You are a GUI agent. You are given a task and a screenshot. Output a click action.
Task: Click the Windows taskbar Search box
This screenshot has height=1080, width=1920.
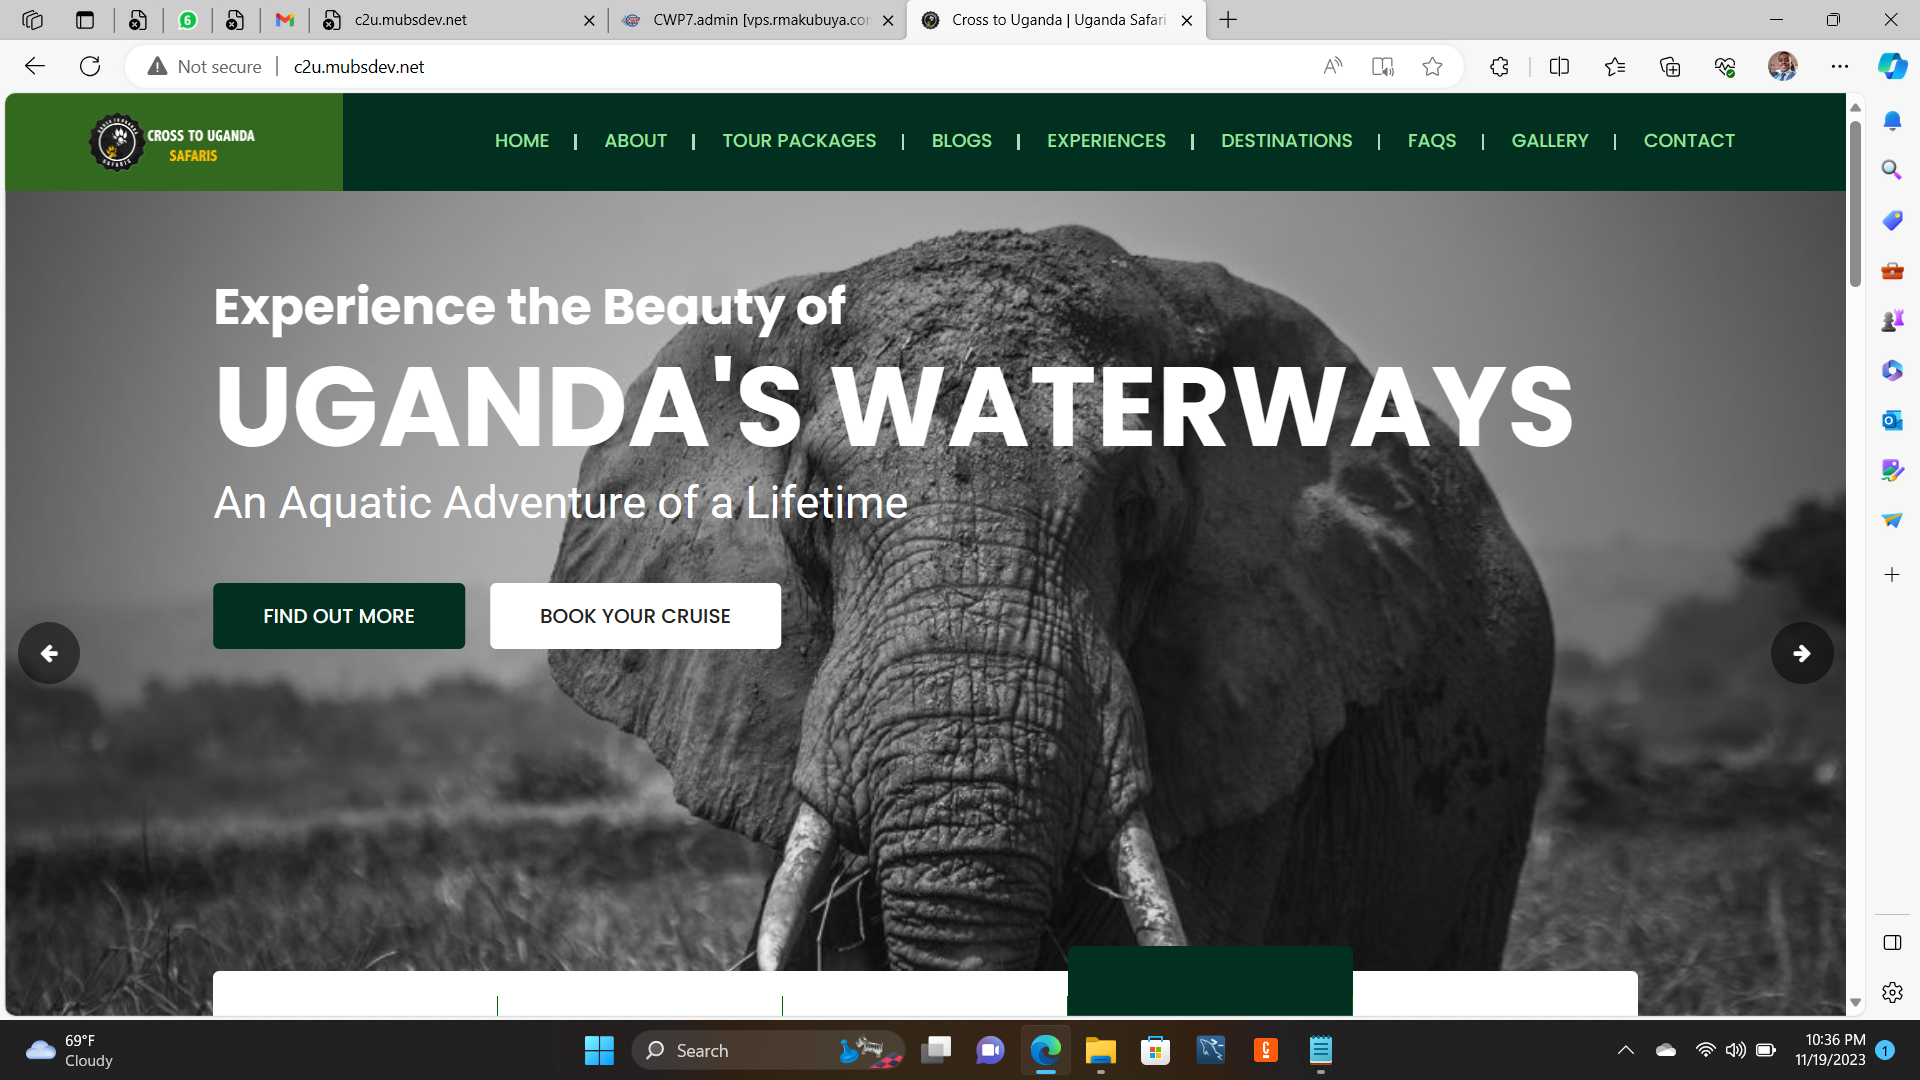click(768, 1050)
